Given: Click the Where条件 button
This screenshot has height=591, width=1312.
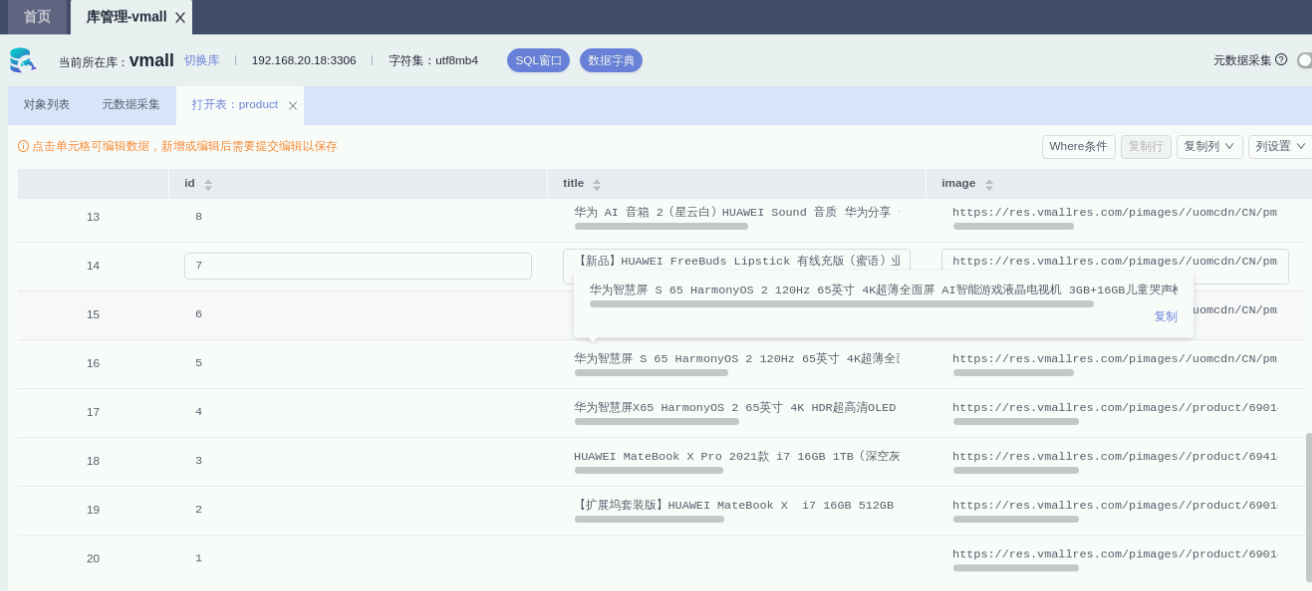Looking at the screenshot, I should [x=1078, y=146].
